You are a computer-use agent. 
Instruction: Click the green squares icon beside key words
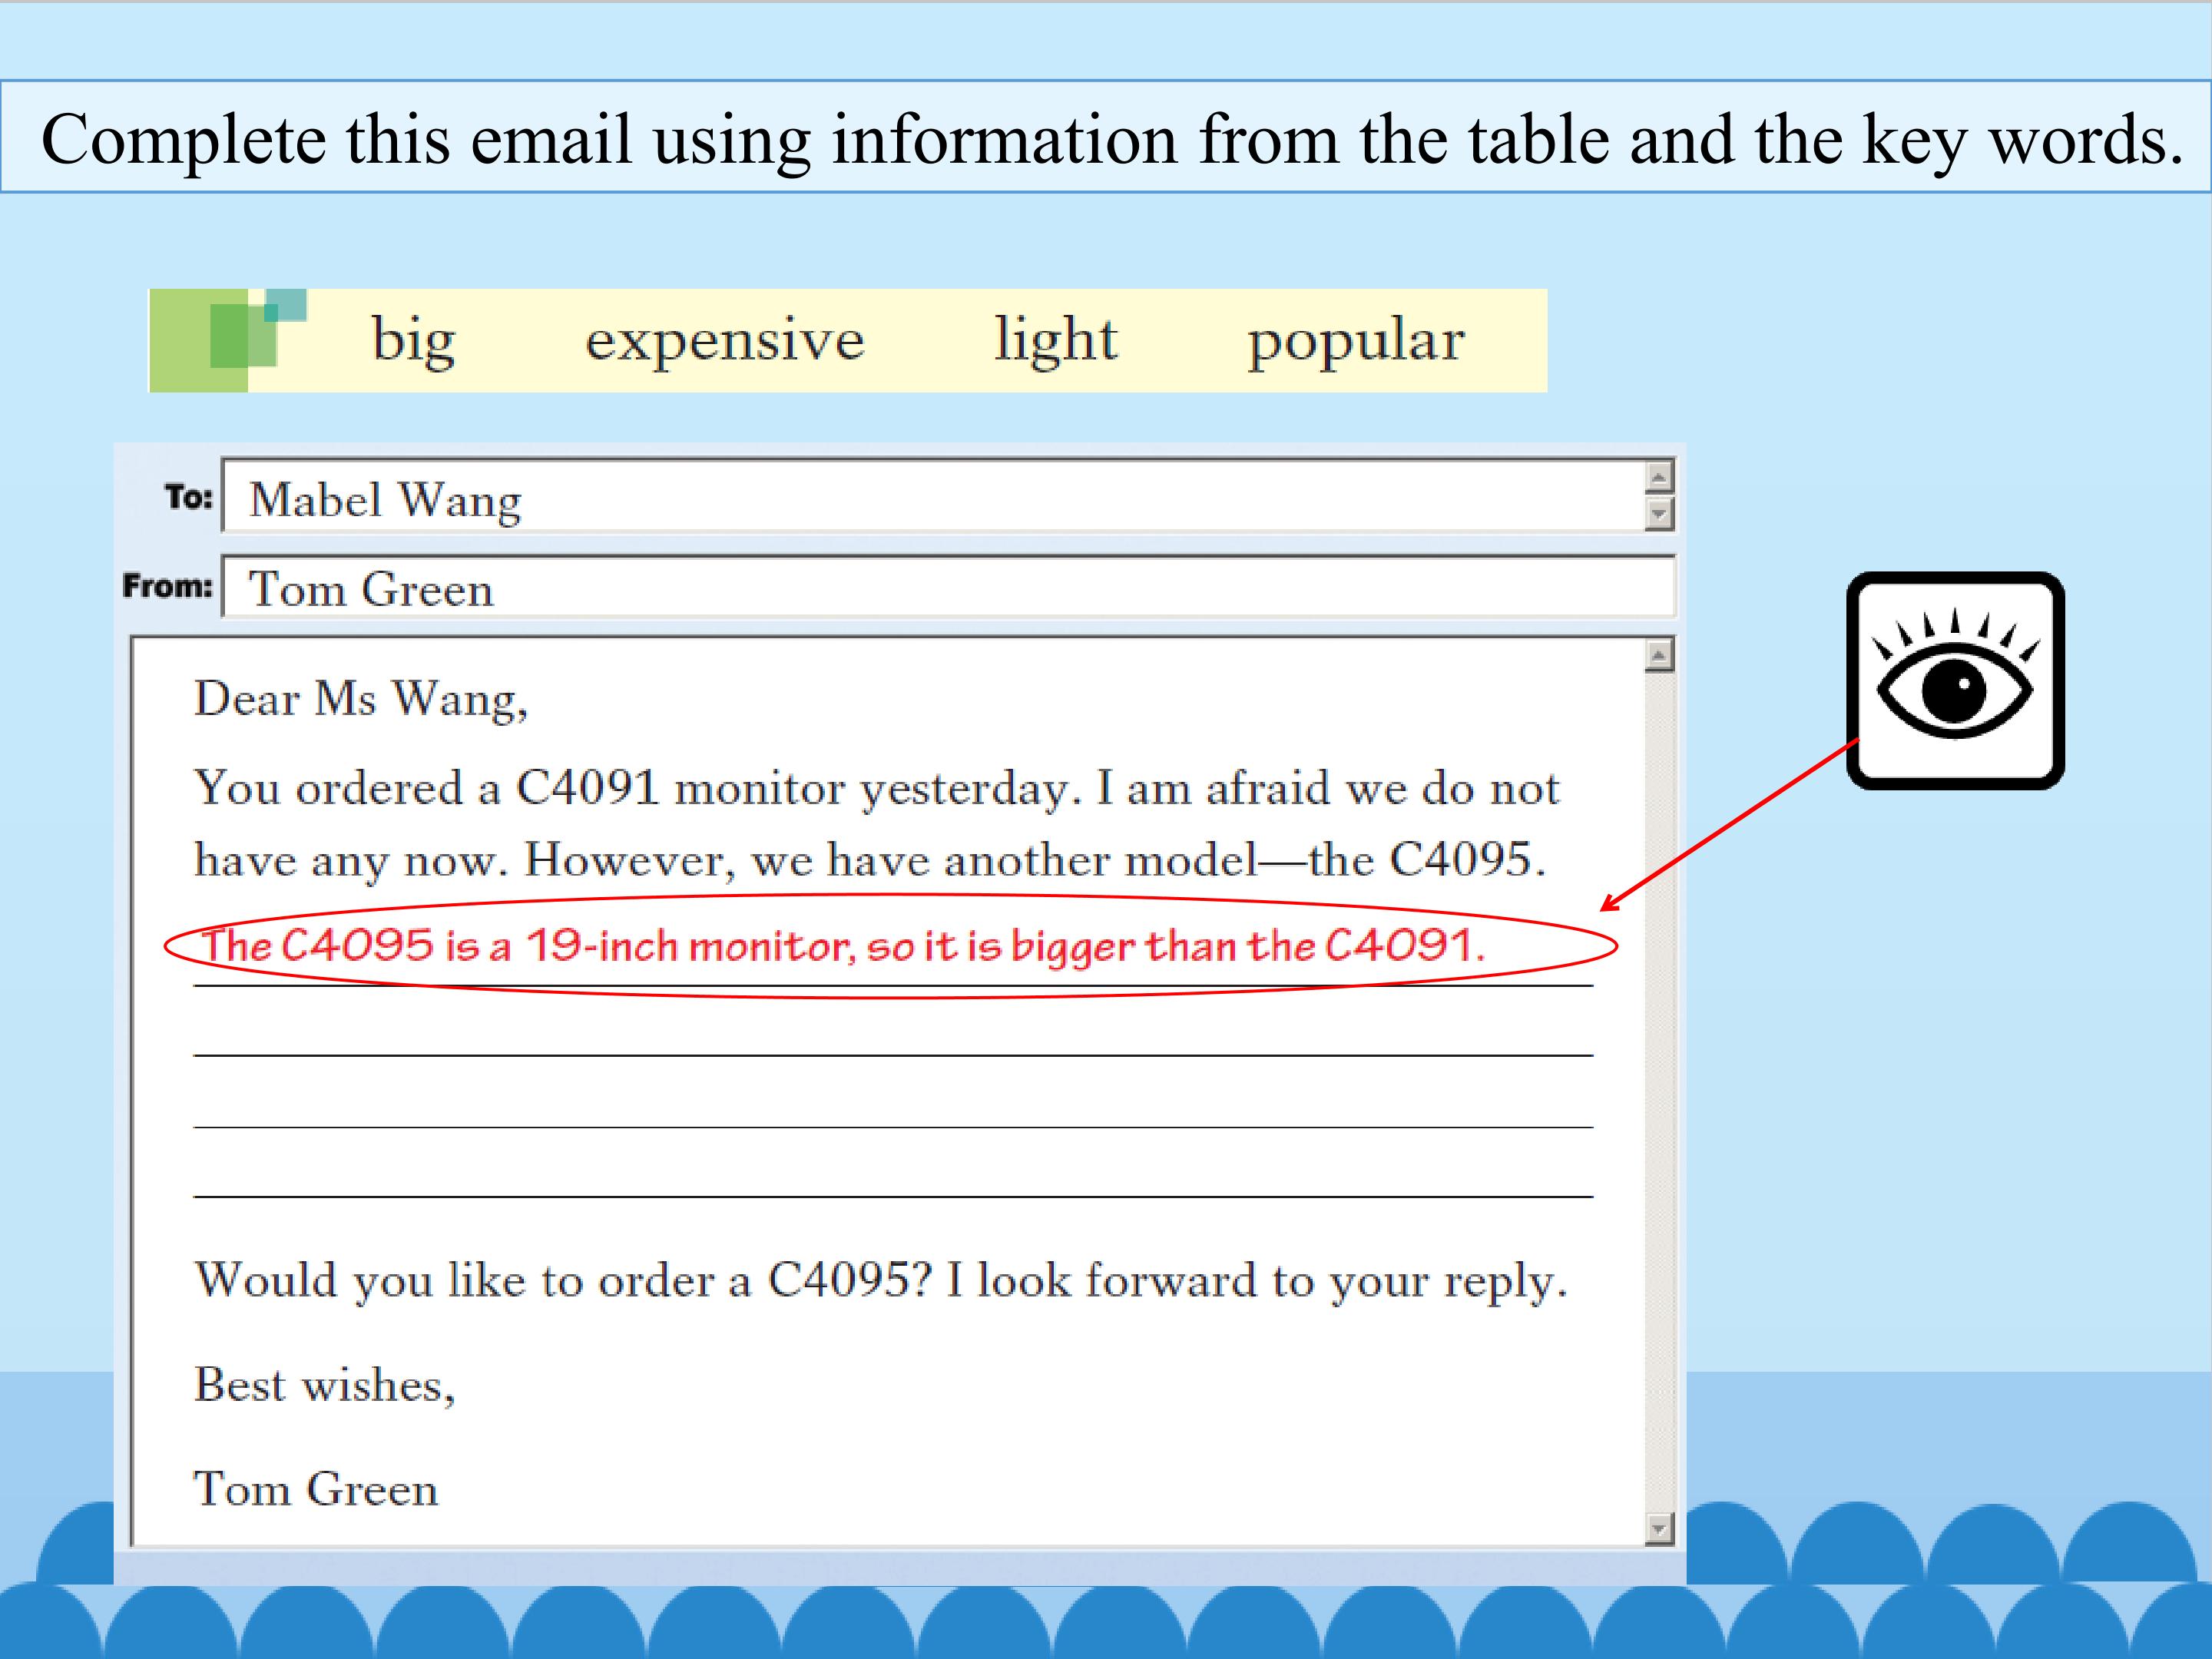(x=228, y=340)
